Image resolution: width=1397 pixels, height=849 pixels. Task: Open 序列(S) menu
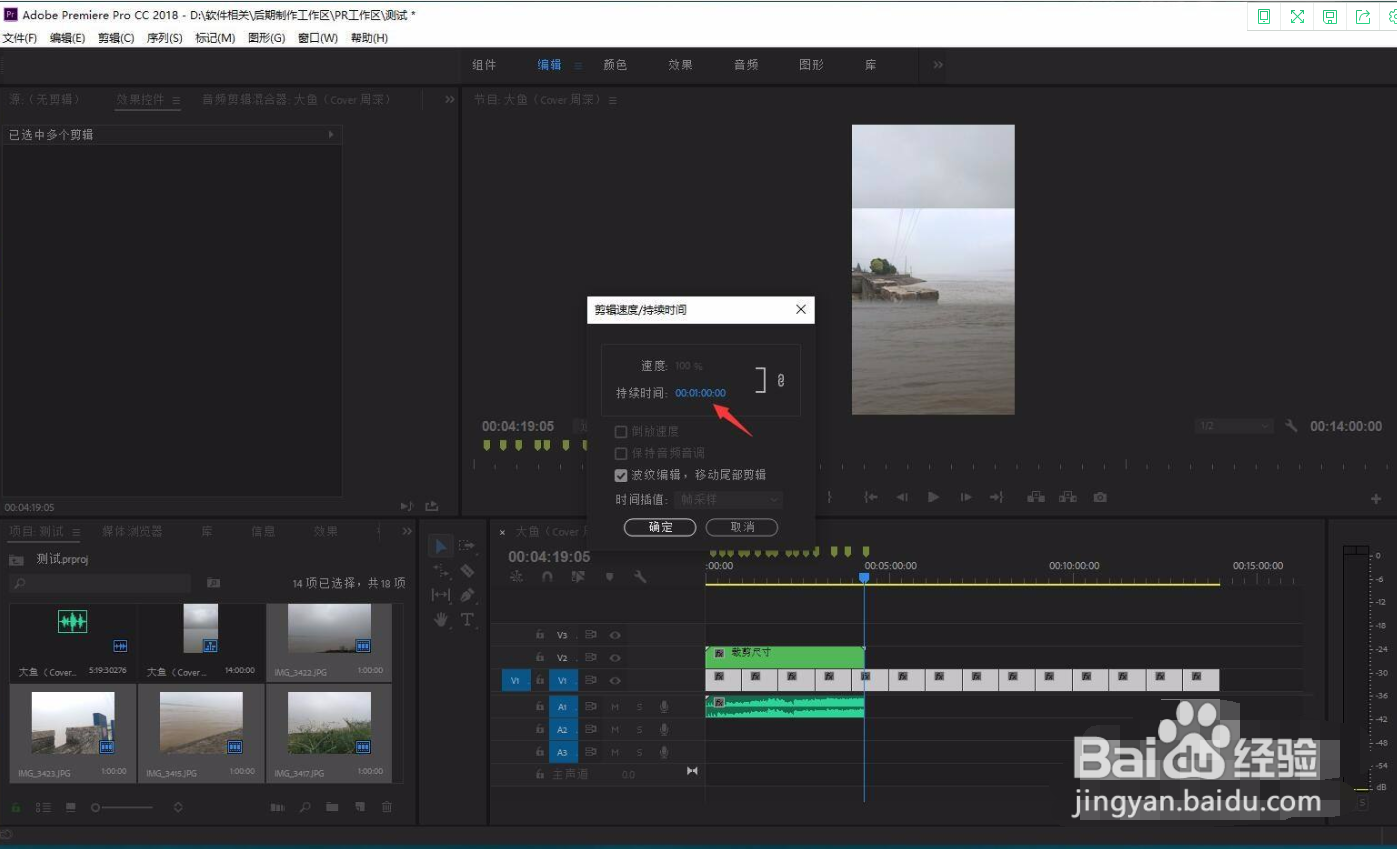click(164, 38)
